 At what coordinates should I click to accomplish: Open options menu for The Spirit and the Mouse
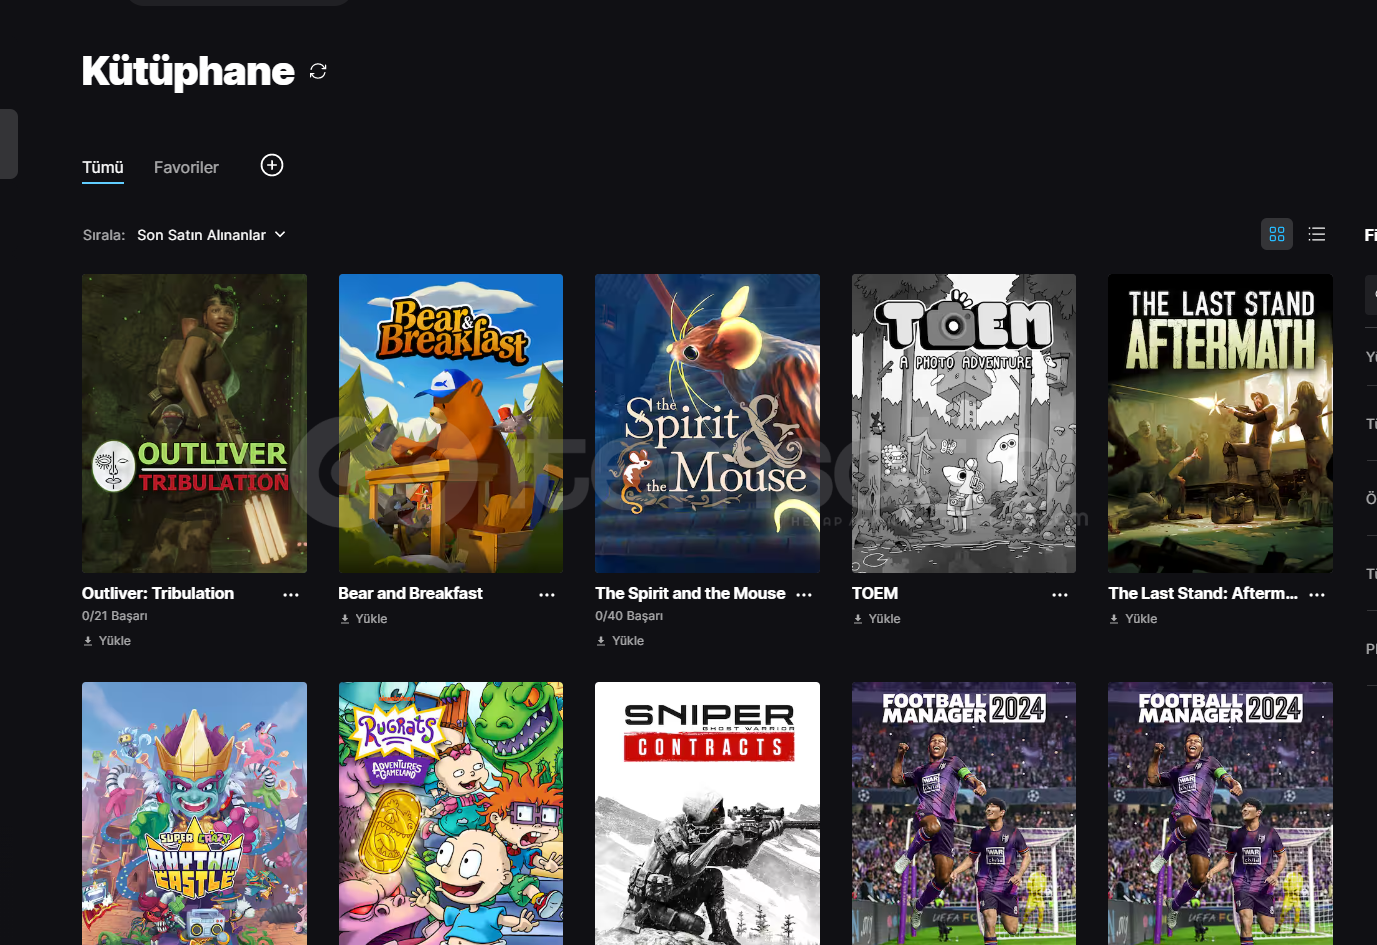804,594
